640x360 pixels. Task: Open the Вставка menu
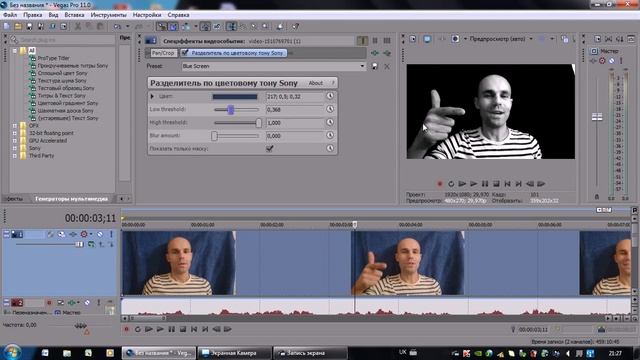point(74,15)
